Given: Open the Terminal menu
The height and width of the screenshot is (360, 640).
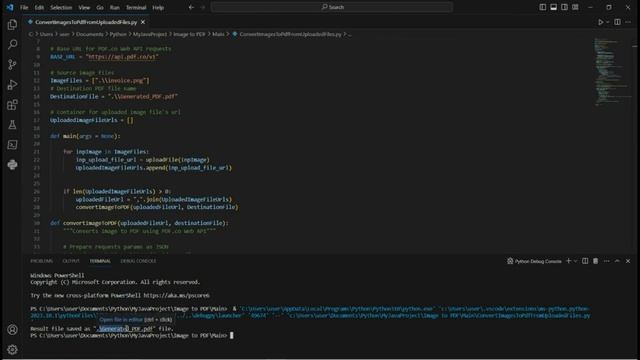Looking at the screenshot, I should pos(136,7).
